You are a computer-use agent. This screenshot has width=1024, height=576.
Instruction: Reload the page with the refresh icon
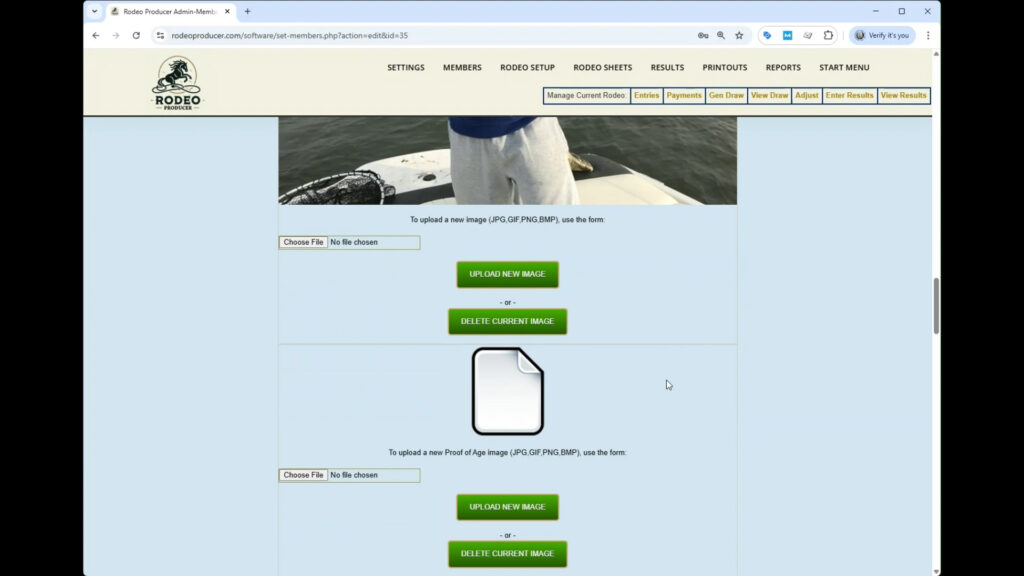(x=136, y=35)
